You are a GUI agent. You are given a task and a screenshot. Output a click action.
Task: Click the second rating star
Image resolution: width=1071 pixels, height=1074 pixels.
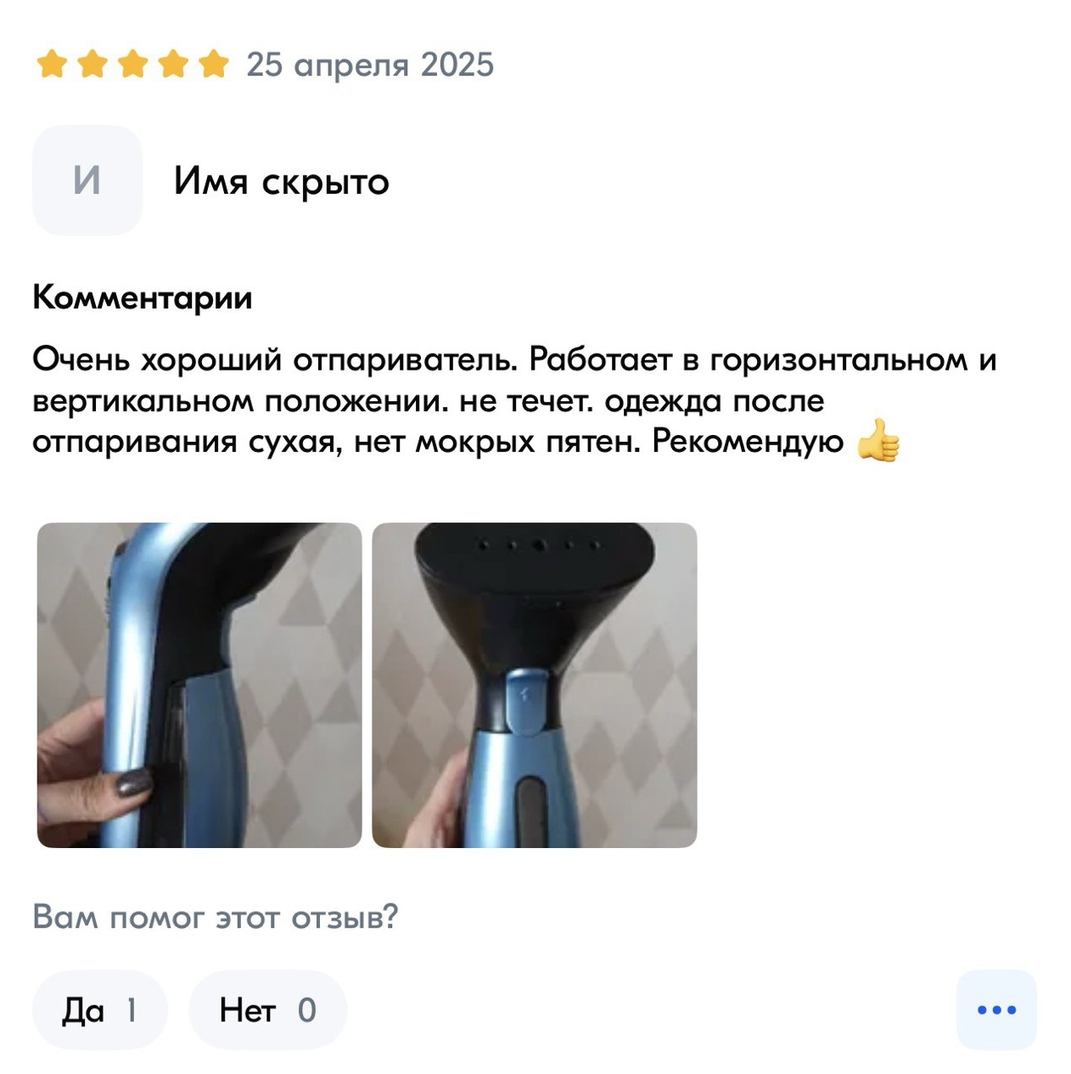pyautogui.click(x=92, y=64)
